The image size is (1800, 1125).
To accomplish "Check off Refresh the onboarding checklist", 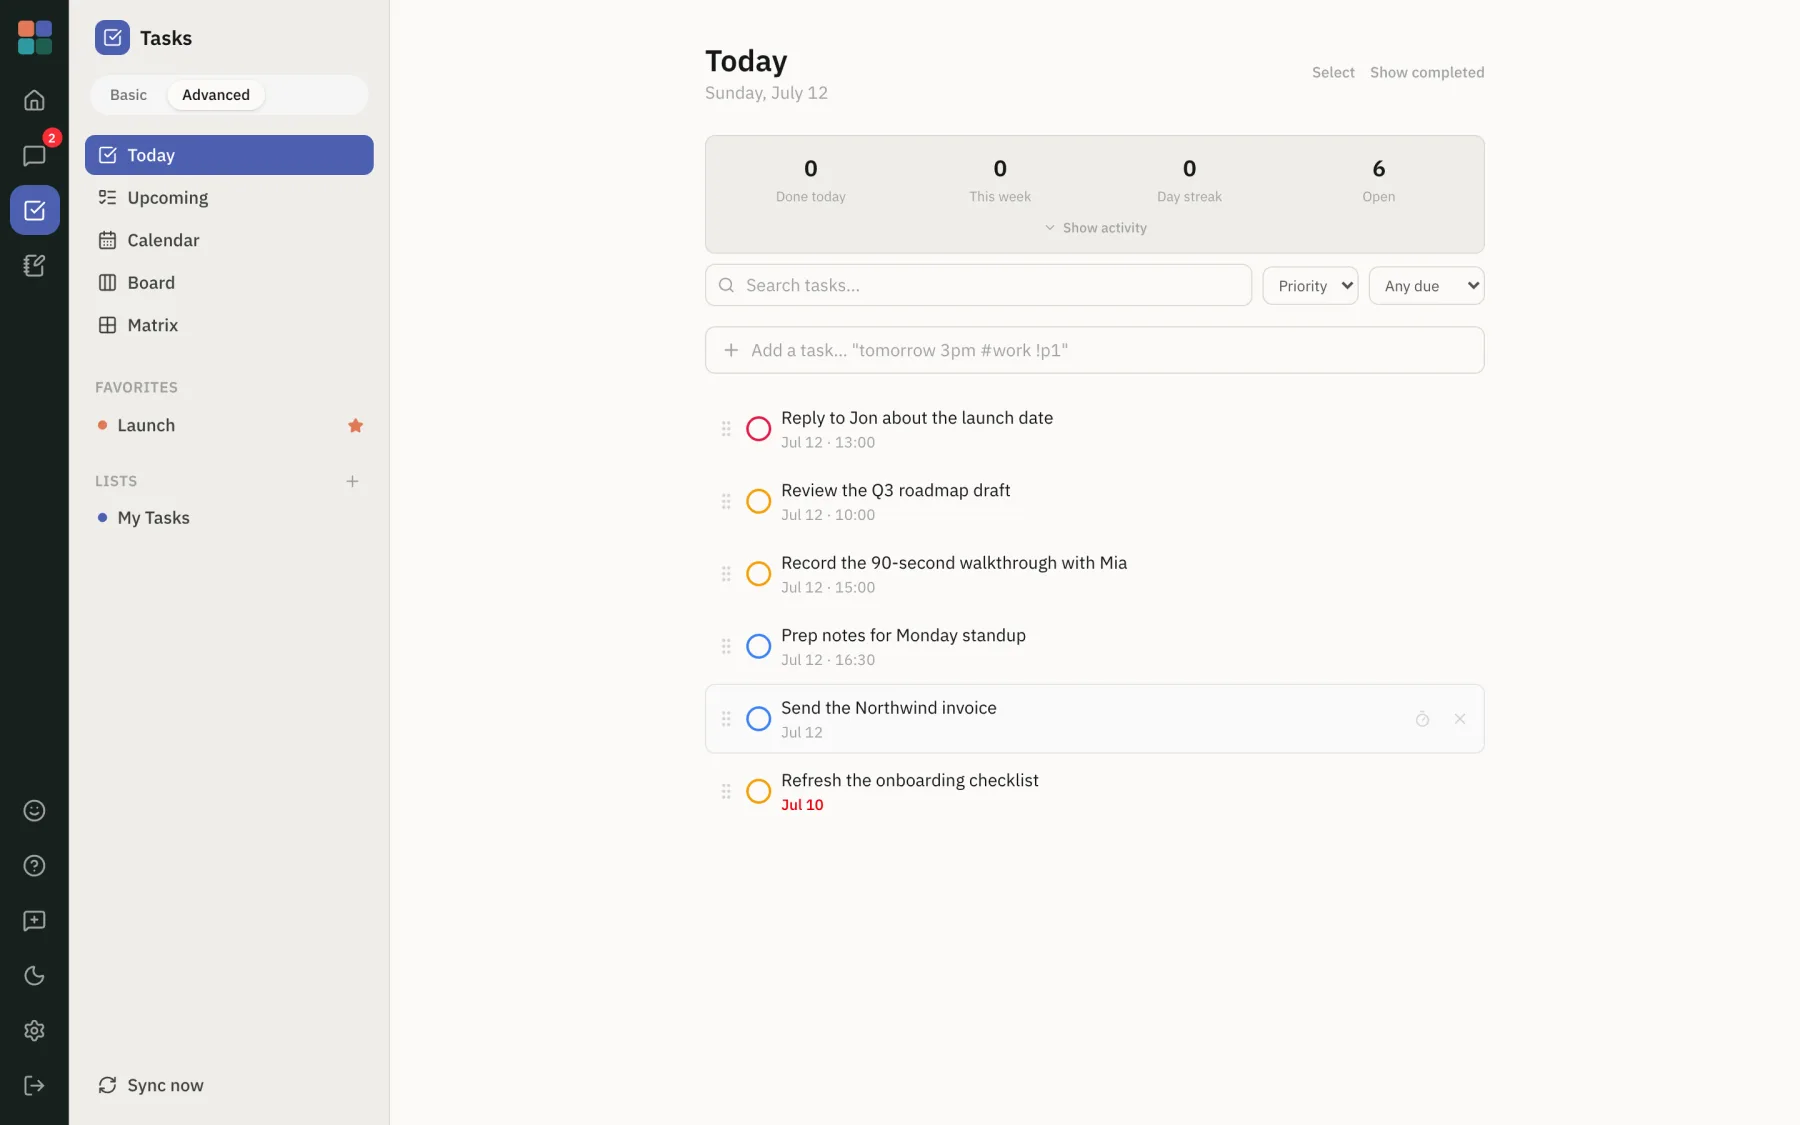I will [x=759, y=791].
